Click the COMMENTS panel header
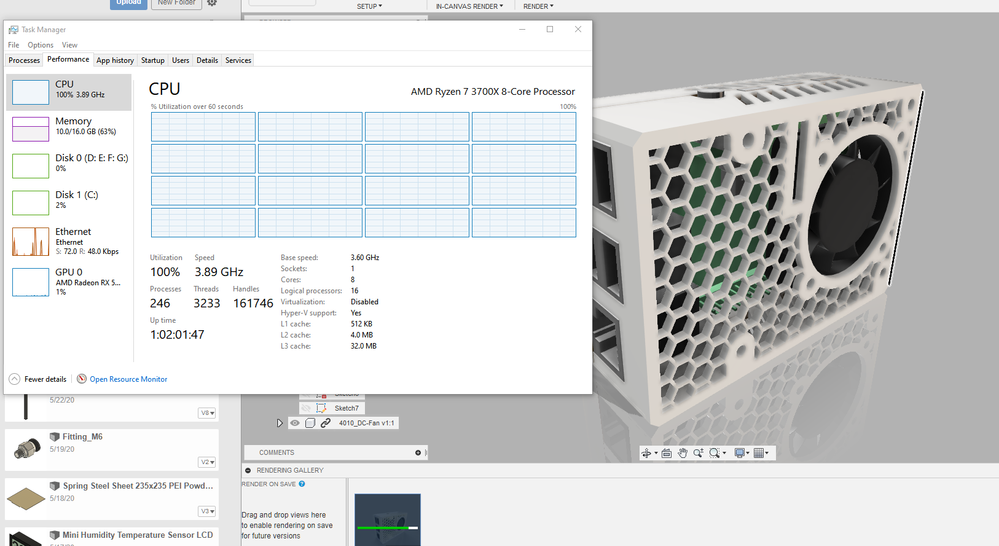Screen dimensions: 999x546 335,452
